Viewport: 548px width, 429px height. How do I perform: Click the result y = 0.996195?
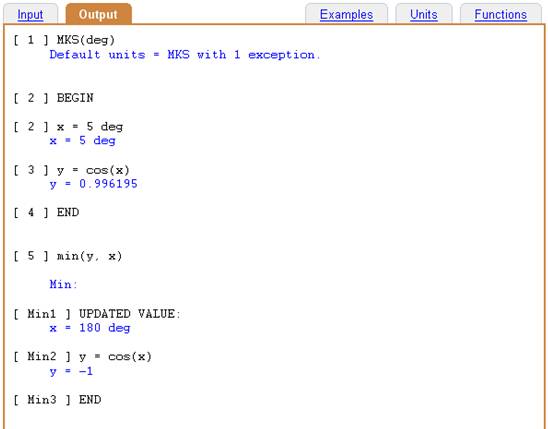[93, 184]
